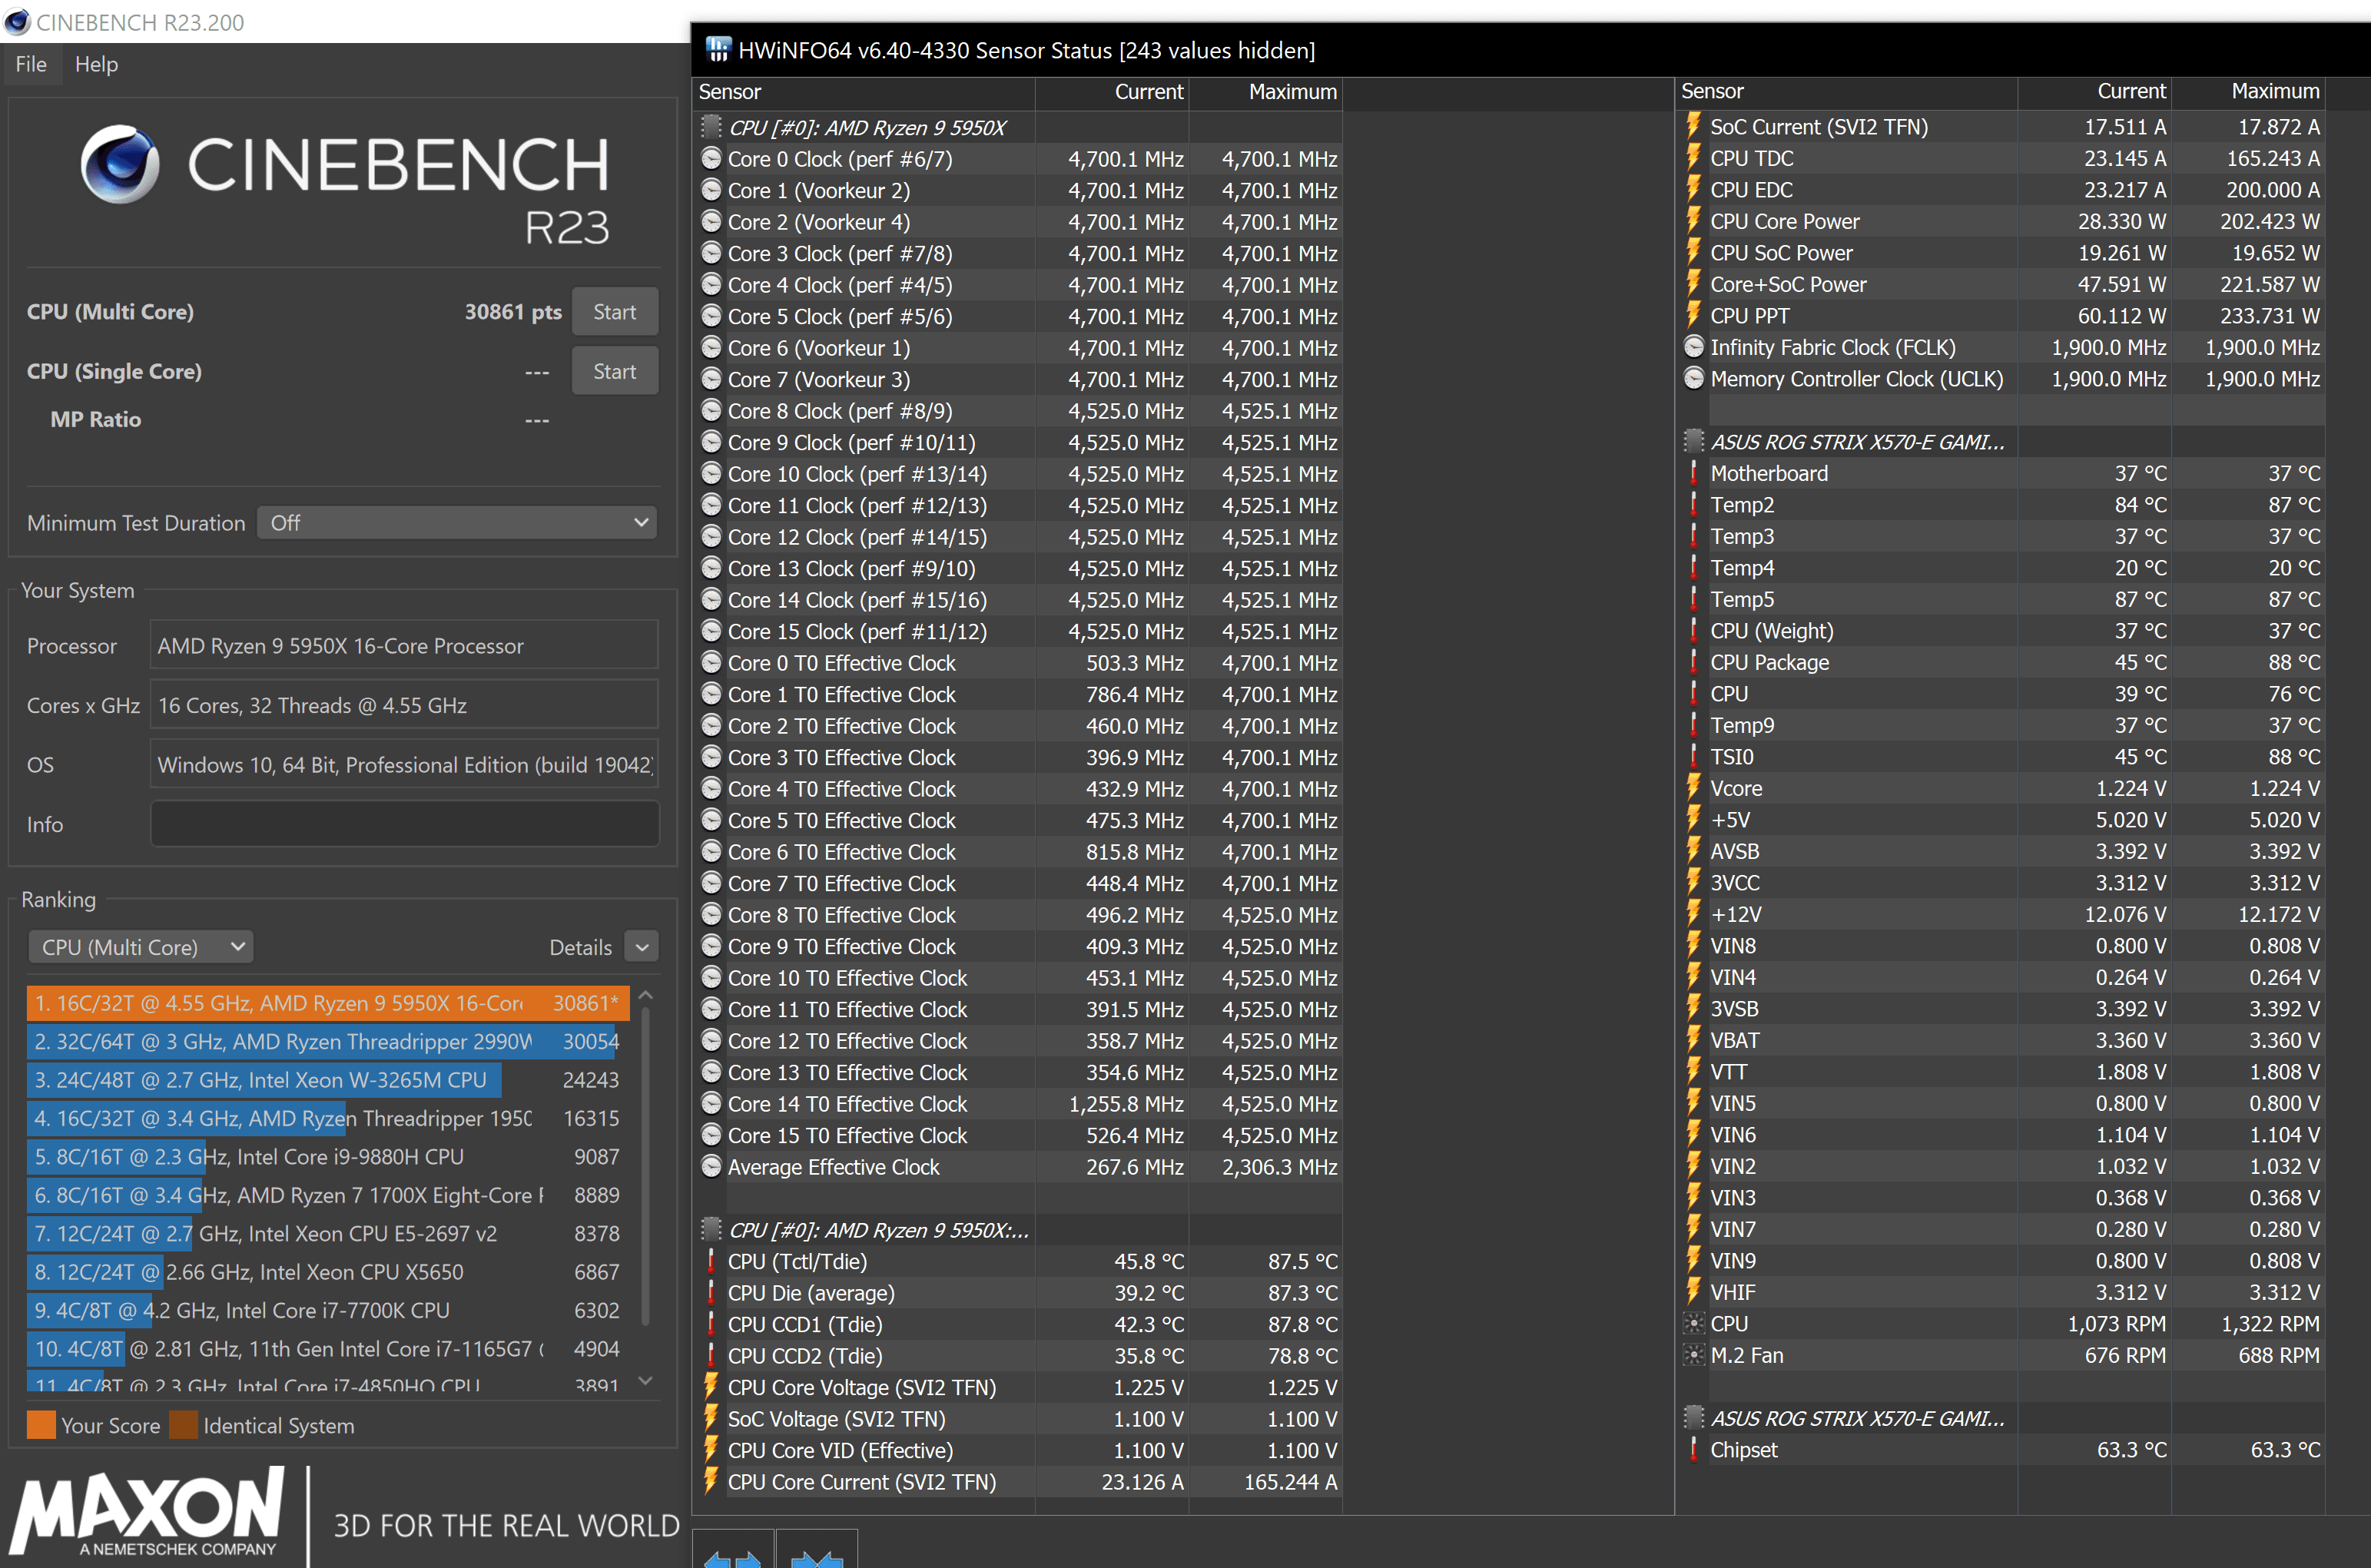Screen dimensions: 2371x1568
Task: Start the CPU (Single Core) test
Action: [615, 371]
